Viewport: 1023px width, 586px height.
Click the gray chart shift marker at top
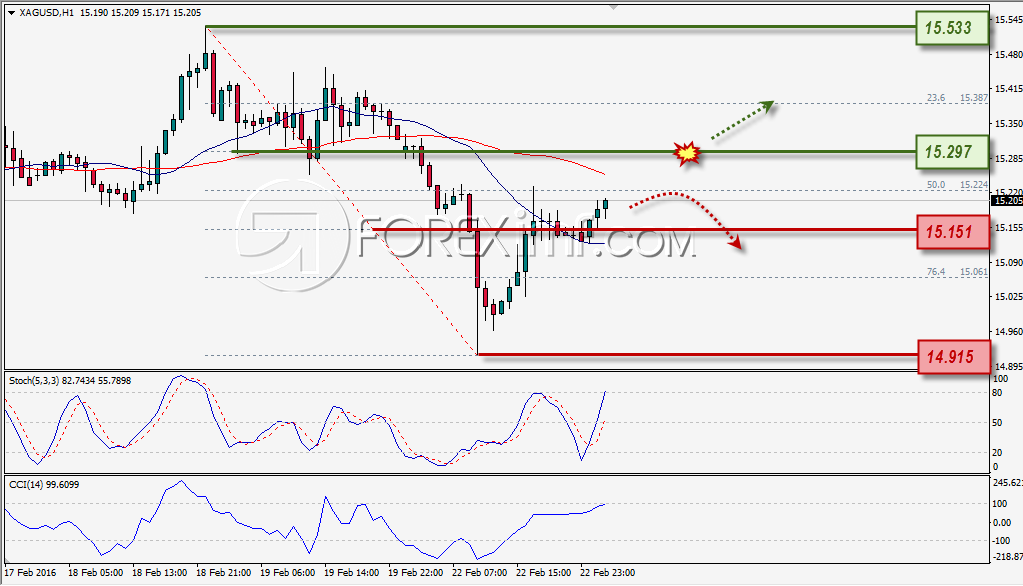pos(613,7)
